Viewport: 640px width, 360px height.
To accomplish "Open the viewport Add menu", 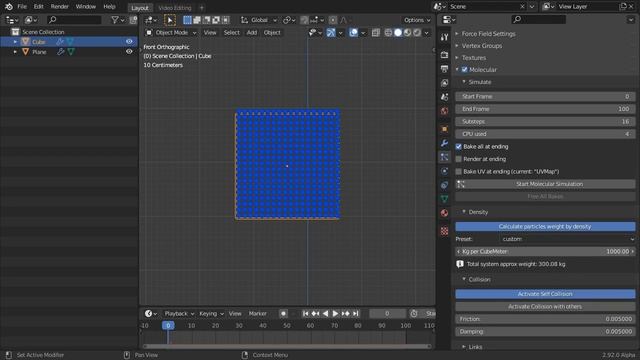I will coord(252,33).
